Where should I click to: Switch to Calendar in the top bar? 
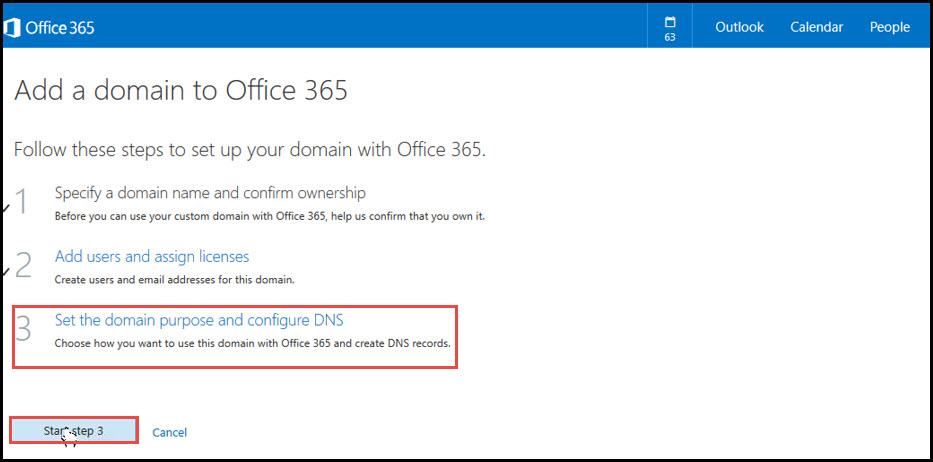point(816,27)
